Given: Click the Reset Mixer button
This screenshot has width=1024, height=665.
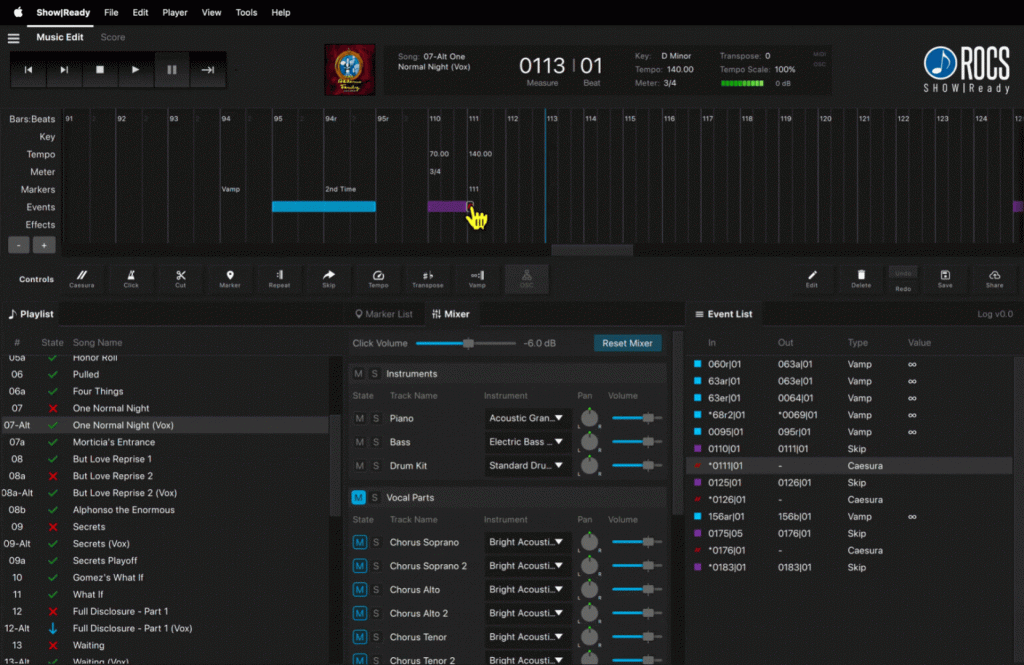Looking at the screenshot, I should (x=627, y=343).
